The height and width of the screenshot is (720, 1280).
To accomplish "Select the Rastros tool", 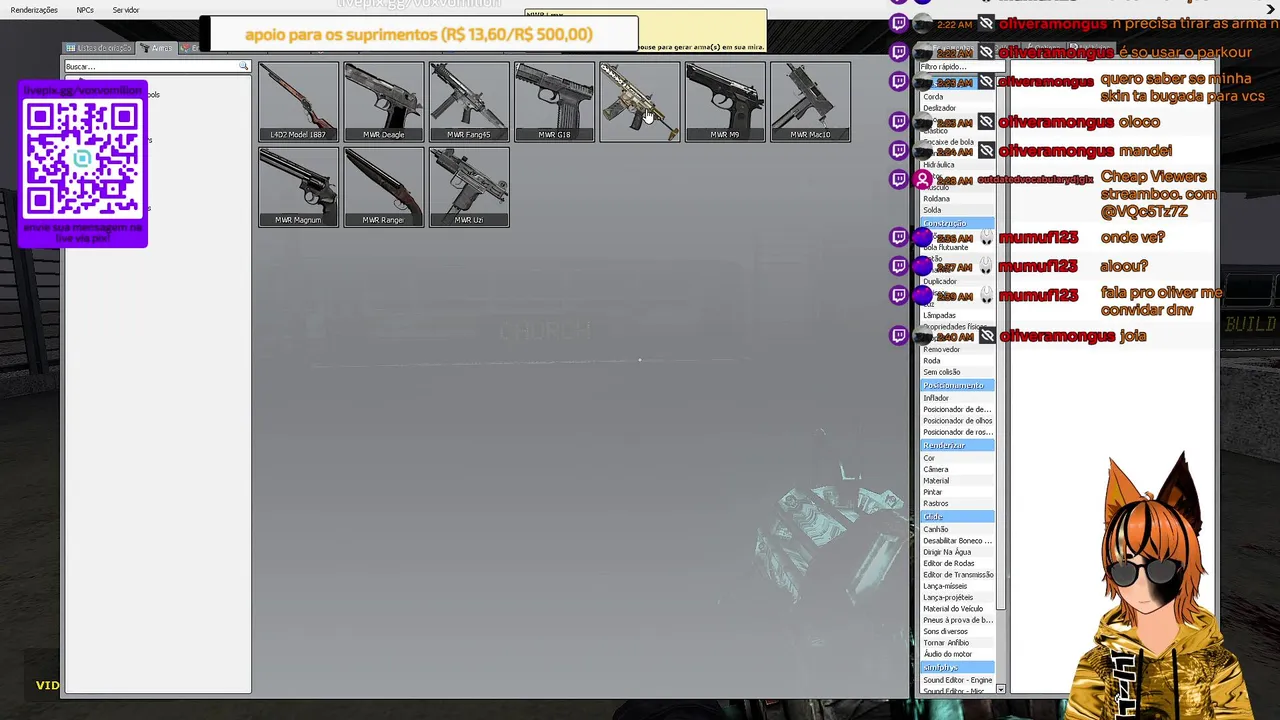I will tap(957, 504).
